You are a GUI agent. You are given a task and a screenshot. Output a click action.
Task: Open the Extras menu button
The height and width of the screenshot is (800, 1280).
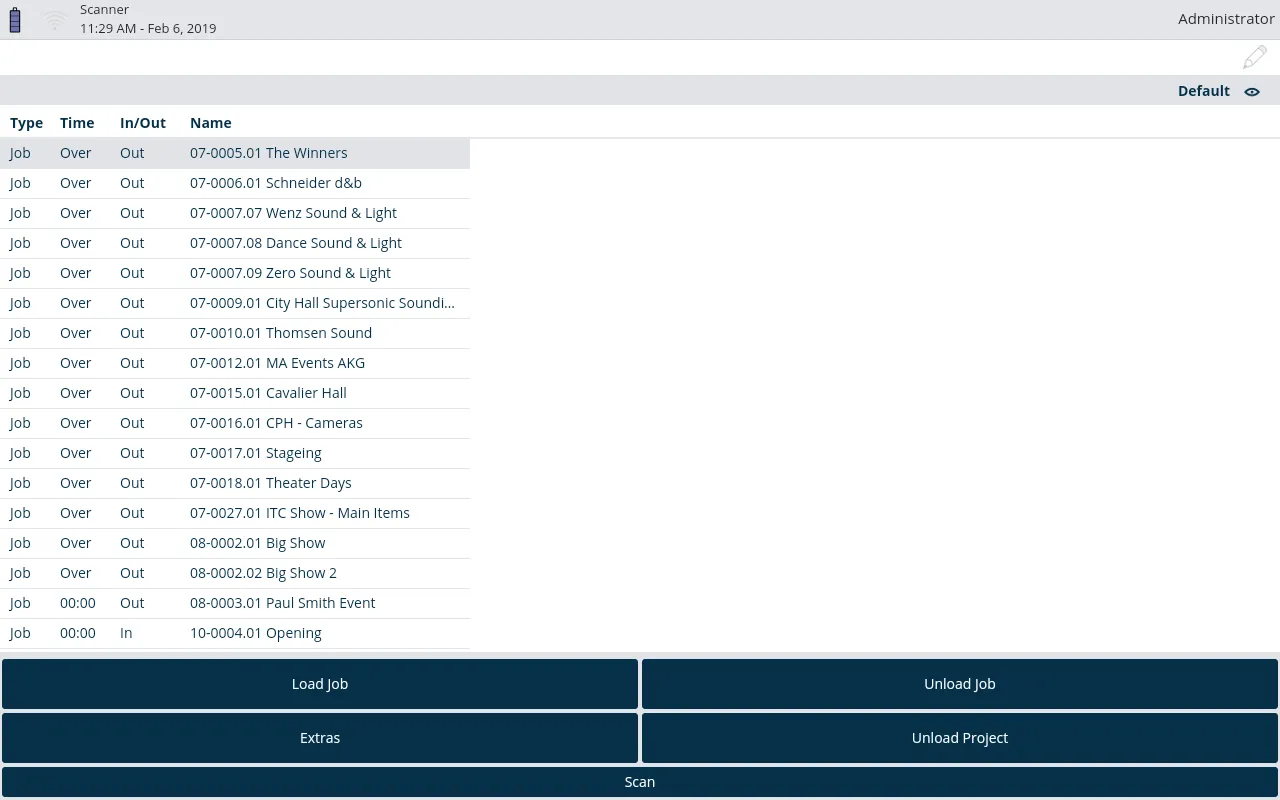click(x=320, y=738)
